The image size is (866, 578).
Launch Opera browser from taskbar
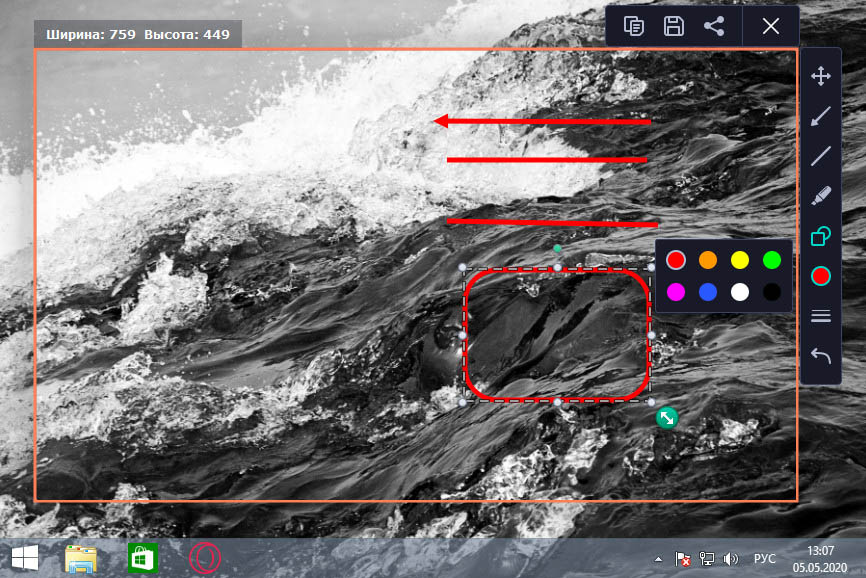pos(205,558)
